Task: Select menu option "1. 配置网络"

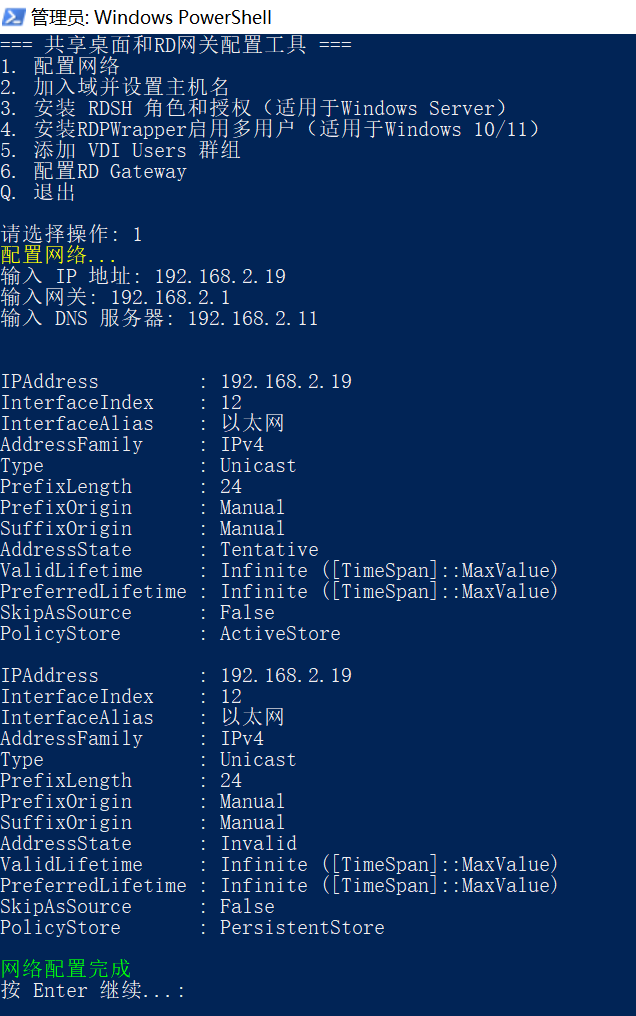Action: point(60,66)
